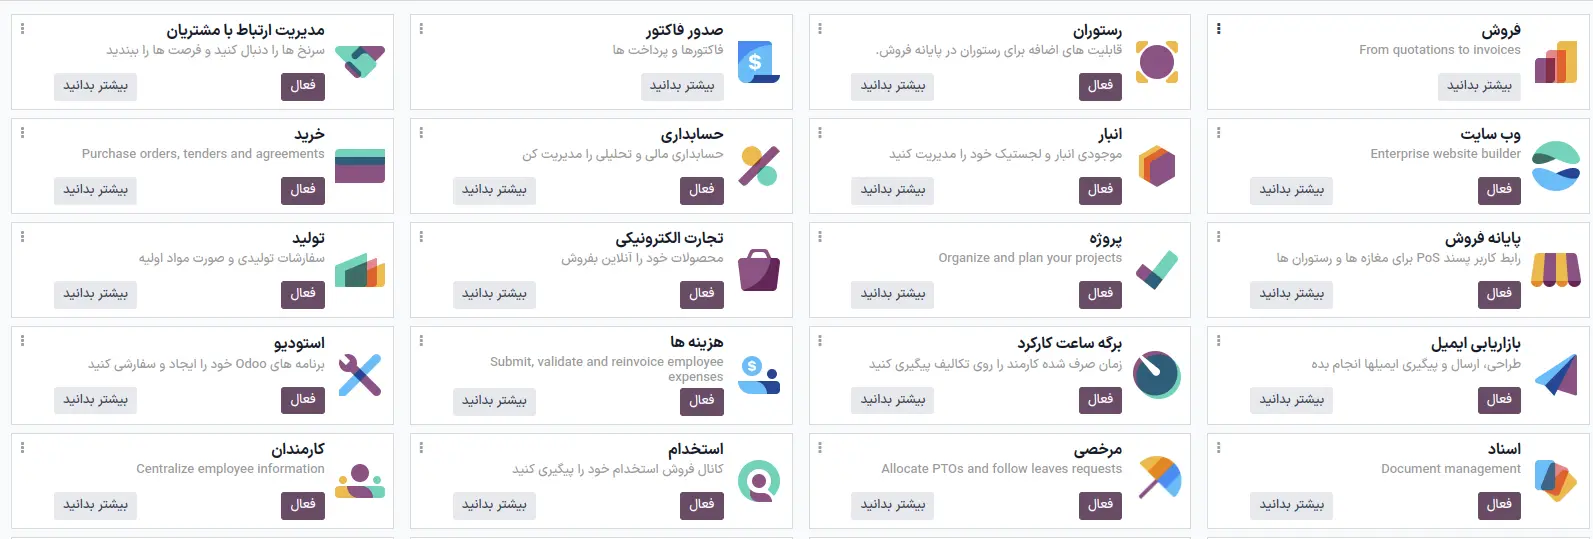
Task: Open the kebab menu on Accounting (حسابداری) card
Action: (421, 133)
